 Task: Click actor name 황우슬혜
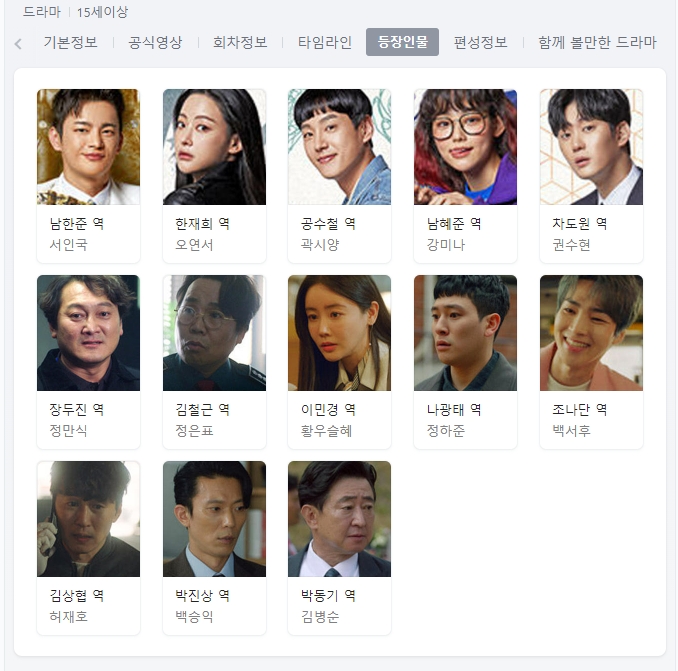point(326,431)
